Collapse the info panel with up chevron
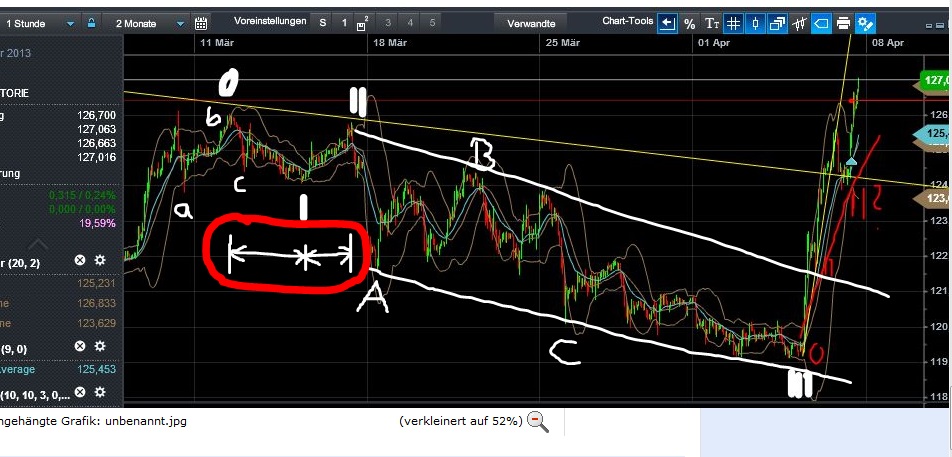Viewport: 952px width, 457px height. pyautogui.click(x=38, y=244)
